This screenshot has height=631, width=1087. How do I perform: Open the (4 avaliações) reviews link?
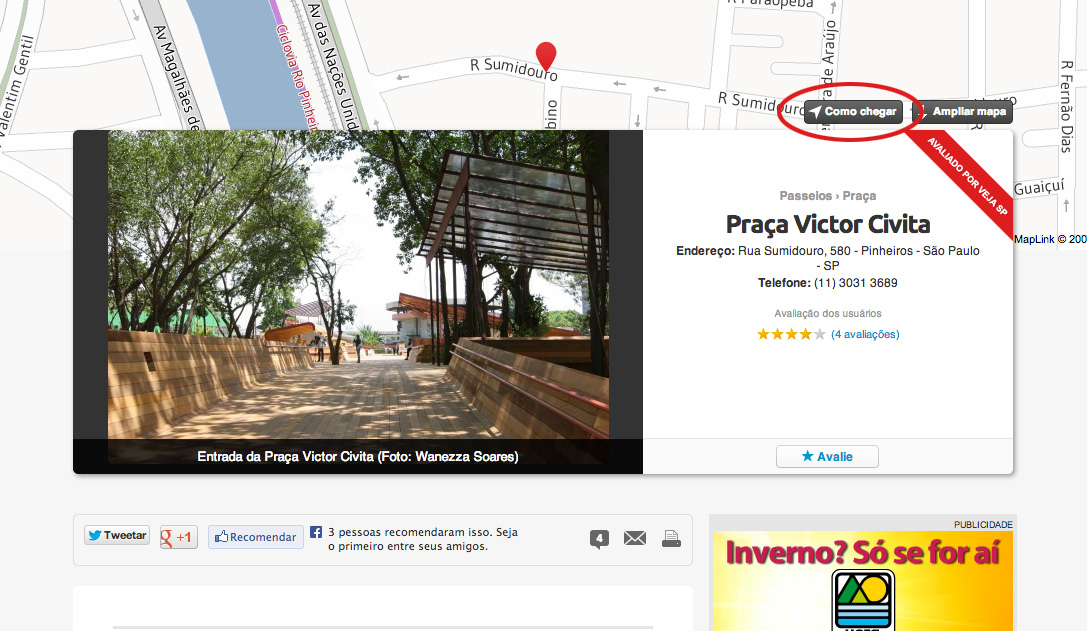coord(865,334)
